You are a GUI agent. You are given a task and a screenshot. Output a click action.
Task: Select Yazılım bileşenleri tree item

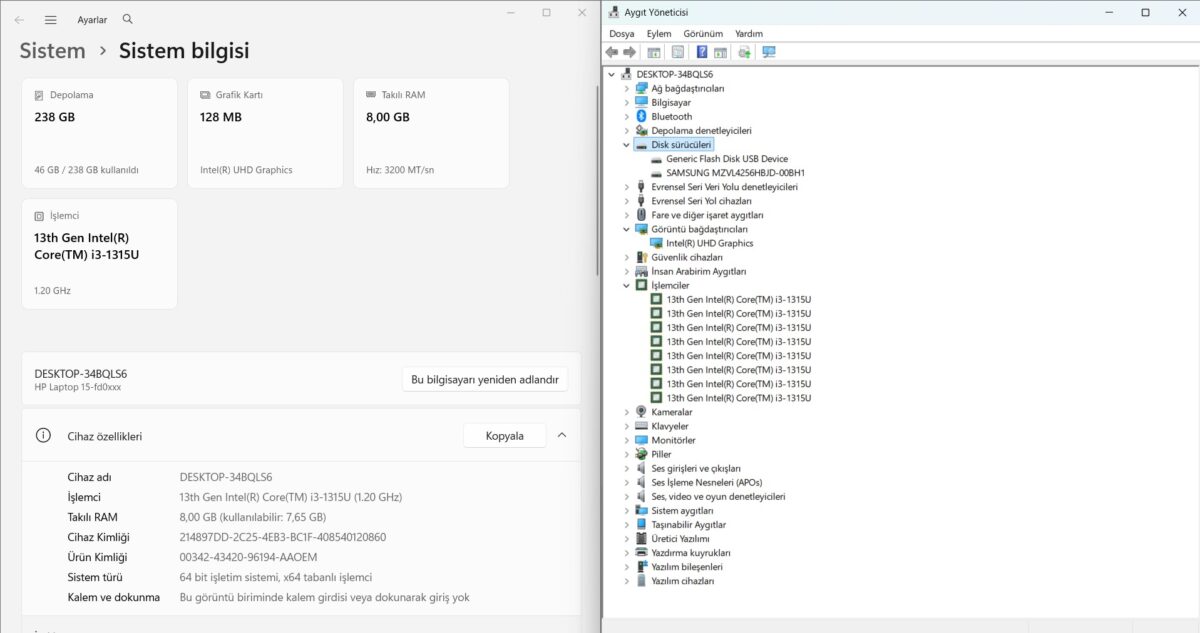(687, 566)
